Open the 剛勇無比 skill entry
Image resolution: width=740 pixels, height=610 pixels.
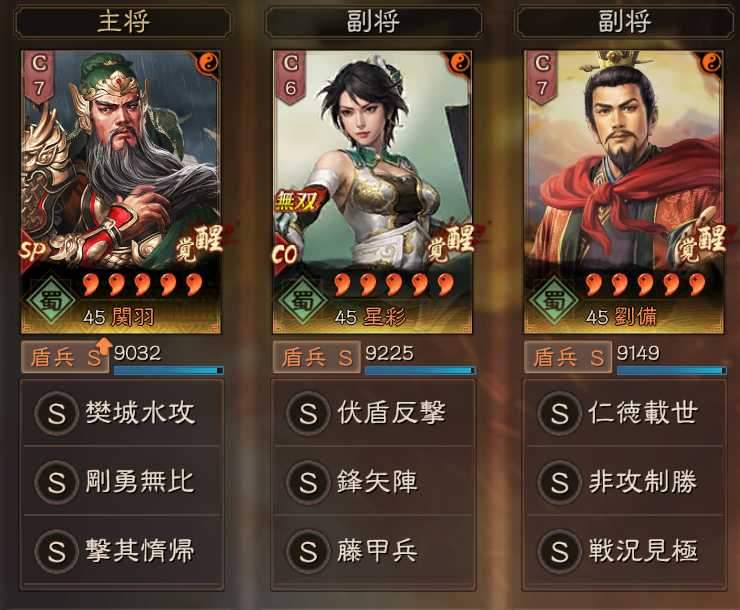[x=122, y=481]
